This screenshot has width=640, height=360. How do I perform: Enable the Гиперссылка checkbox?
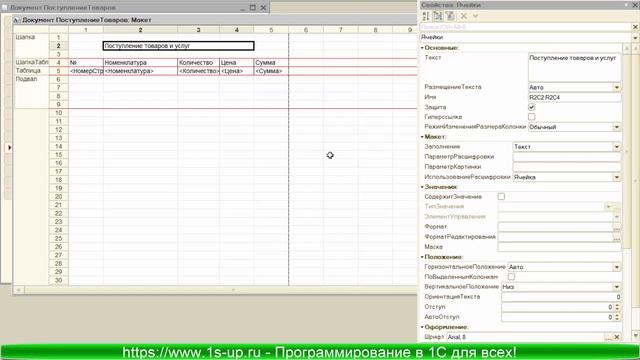[531, 117]
